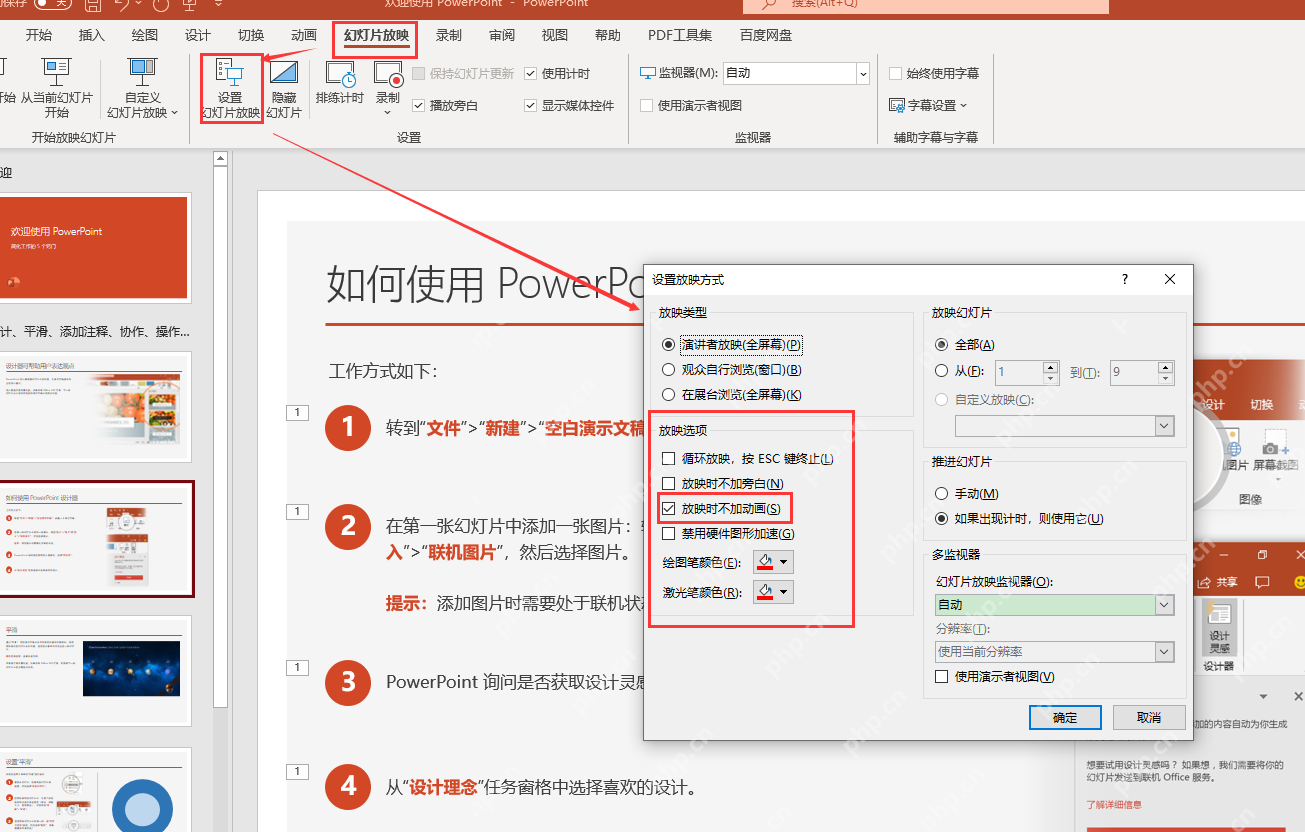Screen dimensions: 1305x832
Task: Expand ribbon 监视器 dropdown set to 自动
Action: pyautogui.click(x=863, y=73)
